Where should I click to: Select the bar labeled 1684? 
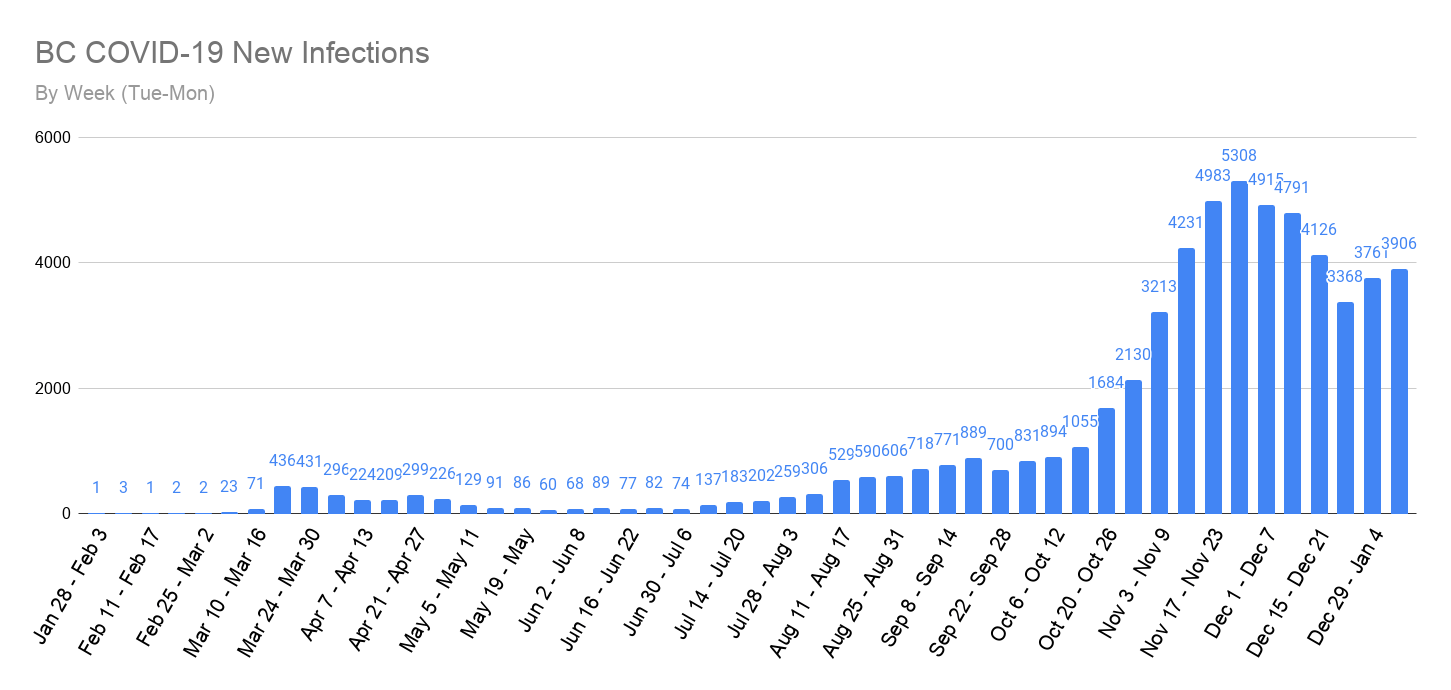[x=1106, y=461]
